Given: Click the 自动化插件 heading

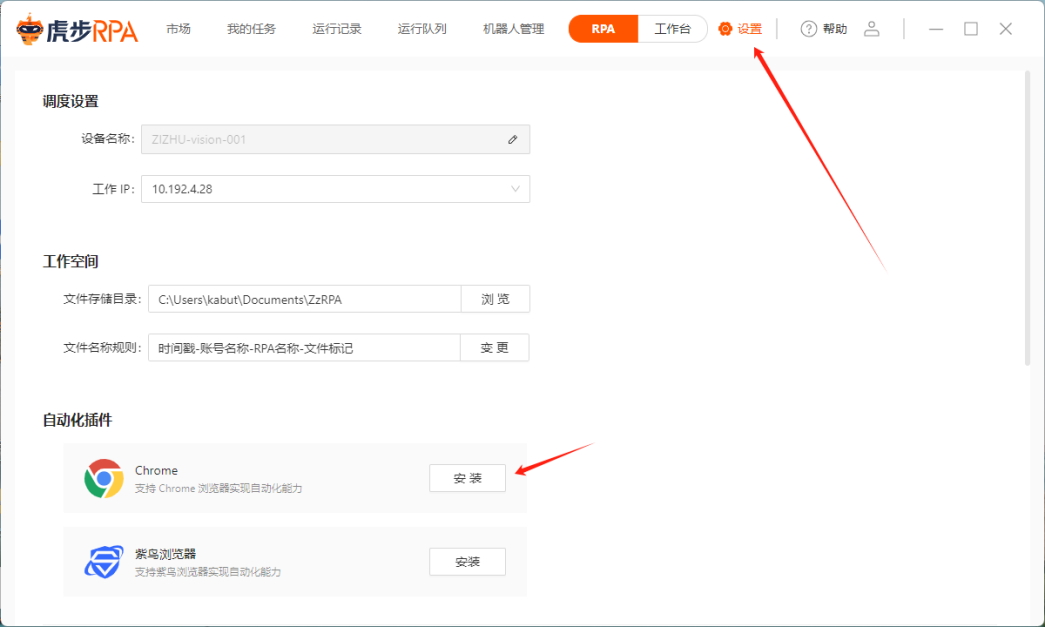Looking at the screenshot, I should point(77,420).
